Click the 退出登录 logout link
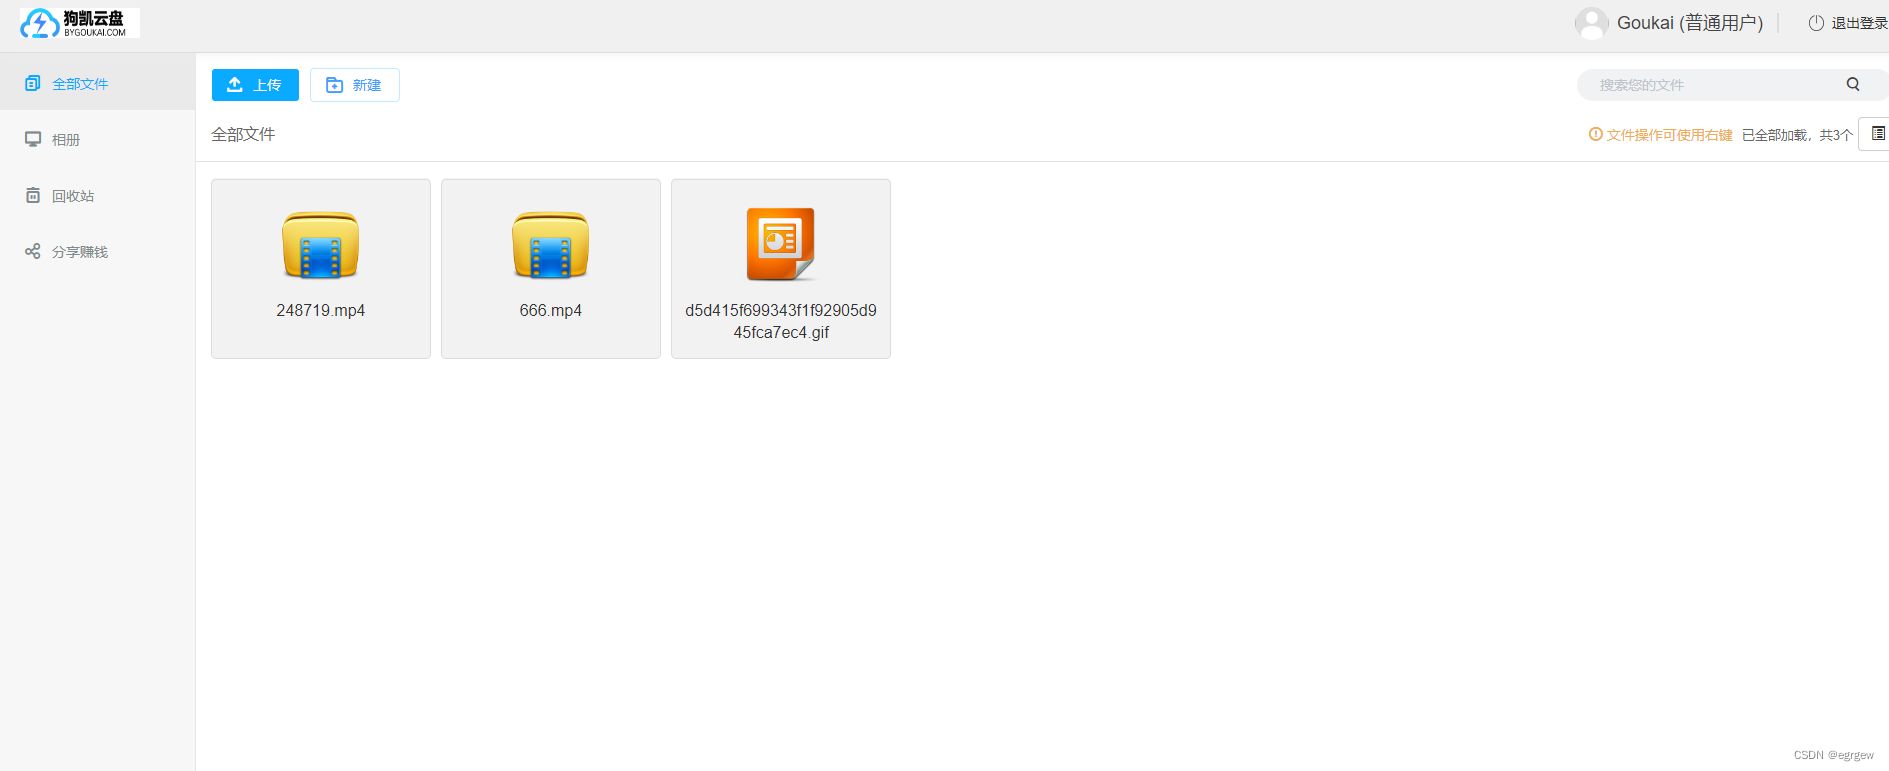The width and height of the screenshot is (1889, 771). (1848, 23)
